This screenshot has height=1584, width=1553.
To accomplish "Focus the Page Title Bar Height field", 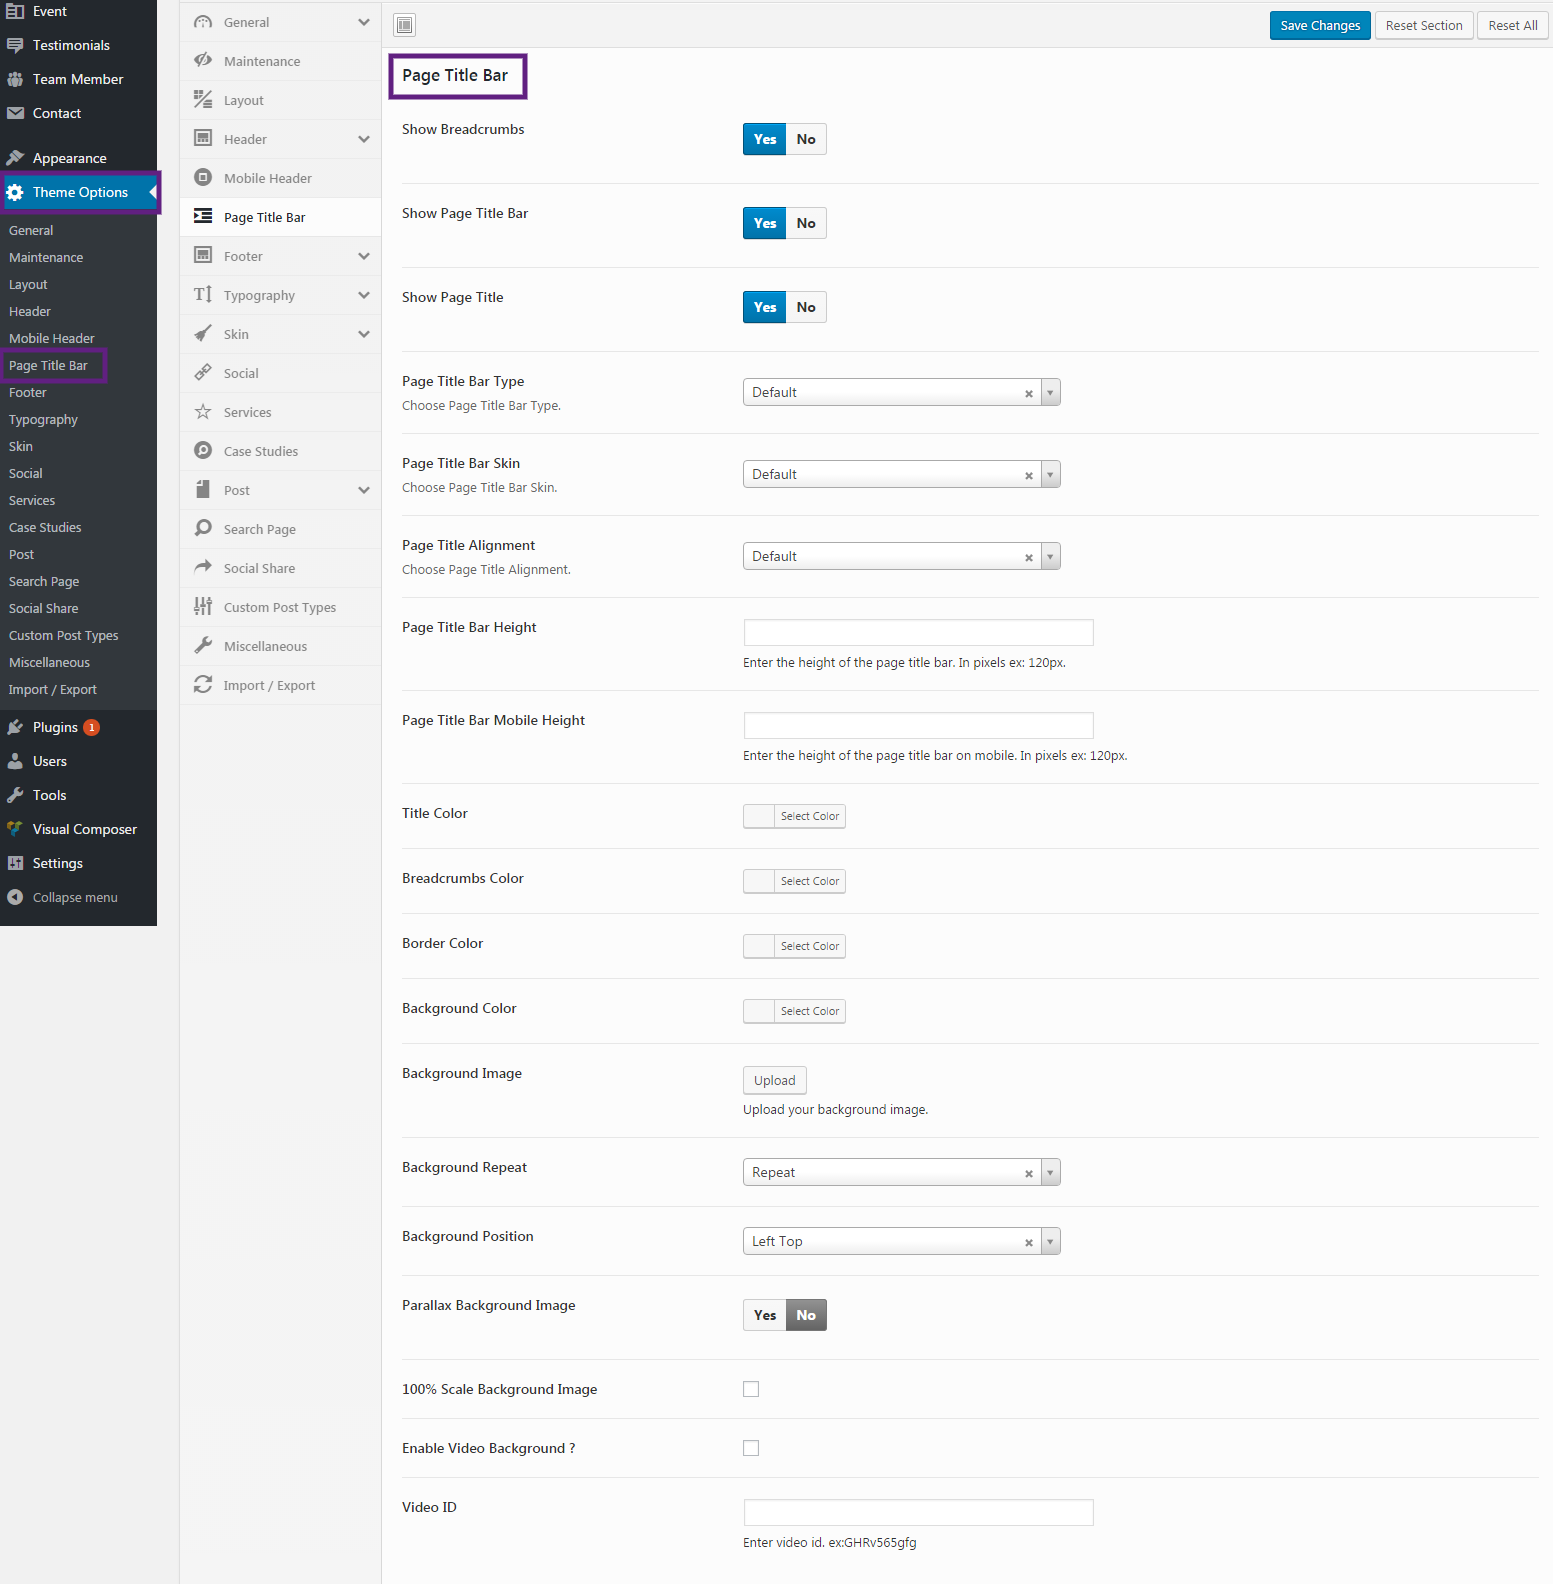I will point(918,632).
